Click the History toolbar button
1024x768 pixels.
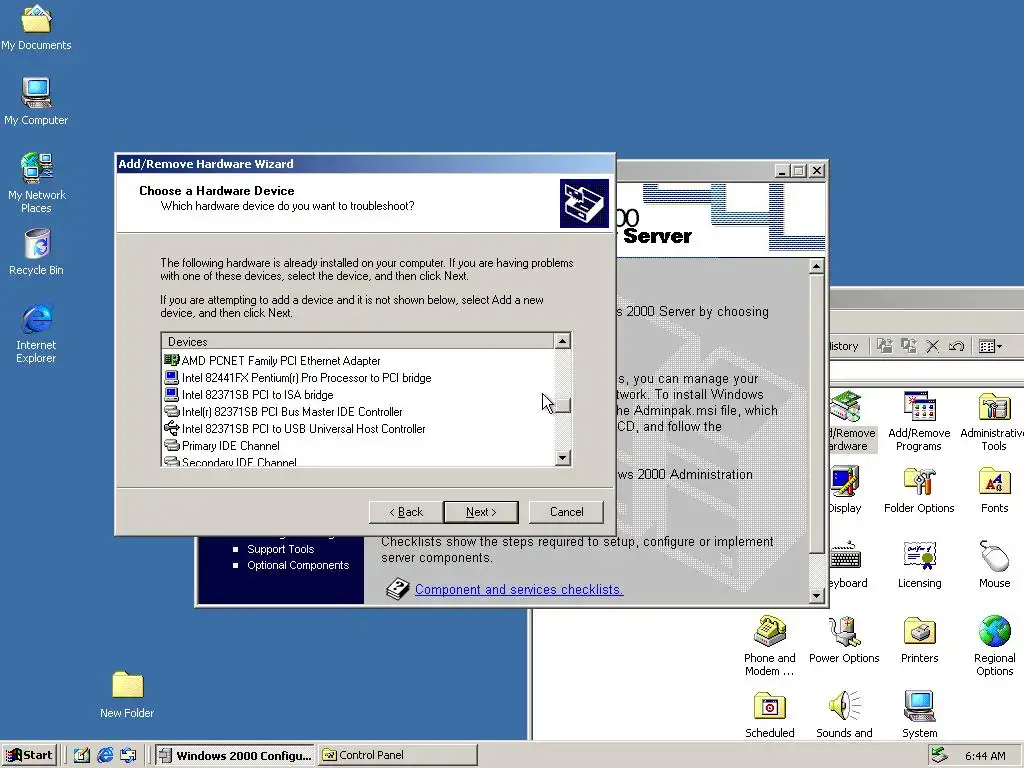tap(846, 346)
